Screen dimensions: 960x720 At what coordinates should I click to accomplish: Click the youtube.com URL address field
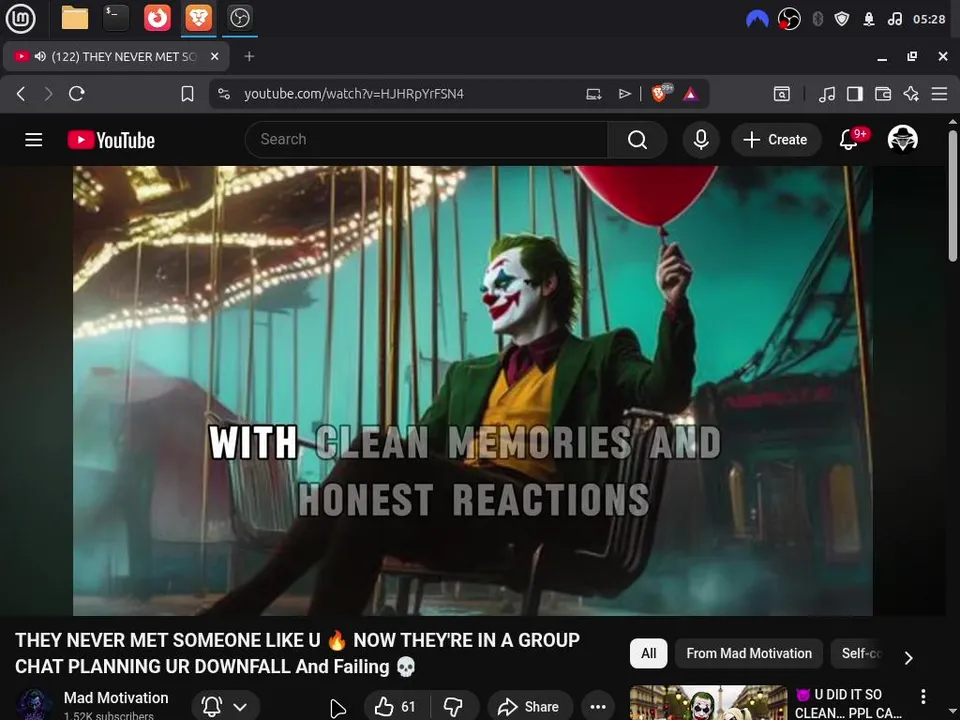354,94
